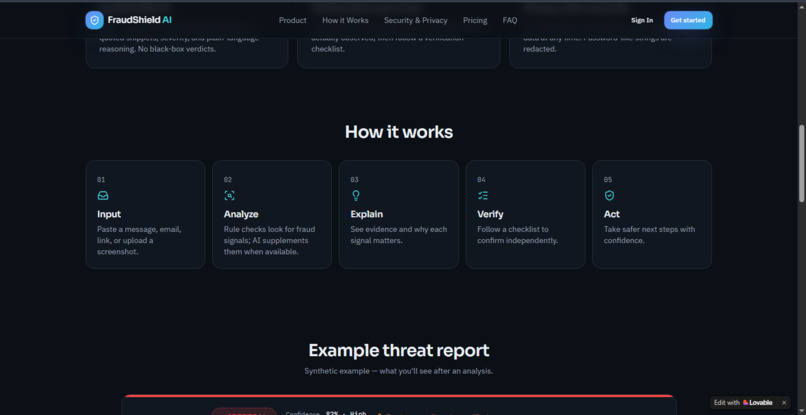Dismiss the Edit with Lovable badge
This screenshot has height=415, width=806.
coord(784,403)
